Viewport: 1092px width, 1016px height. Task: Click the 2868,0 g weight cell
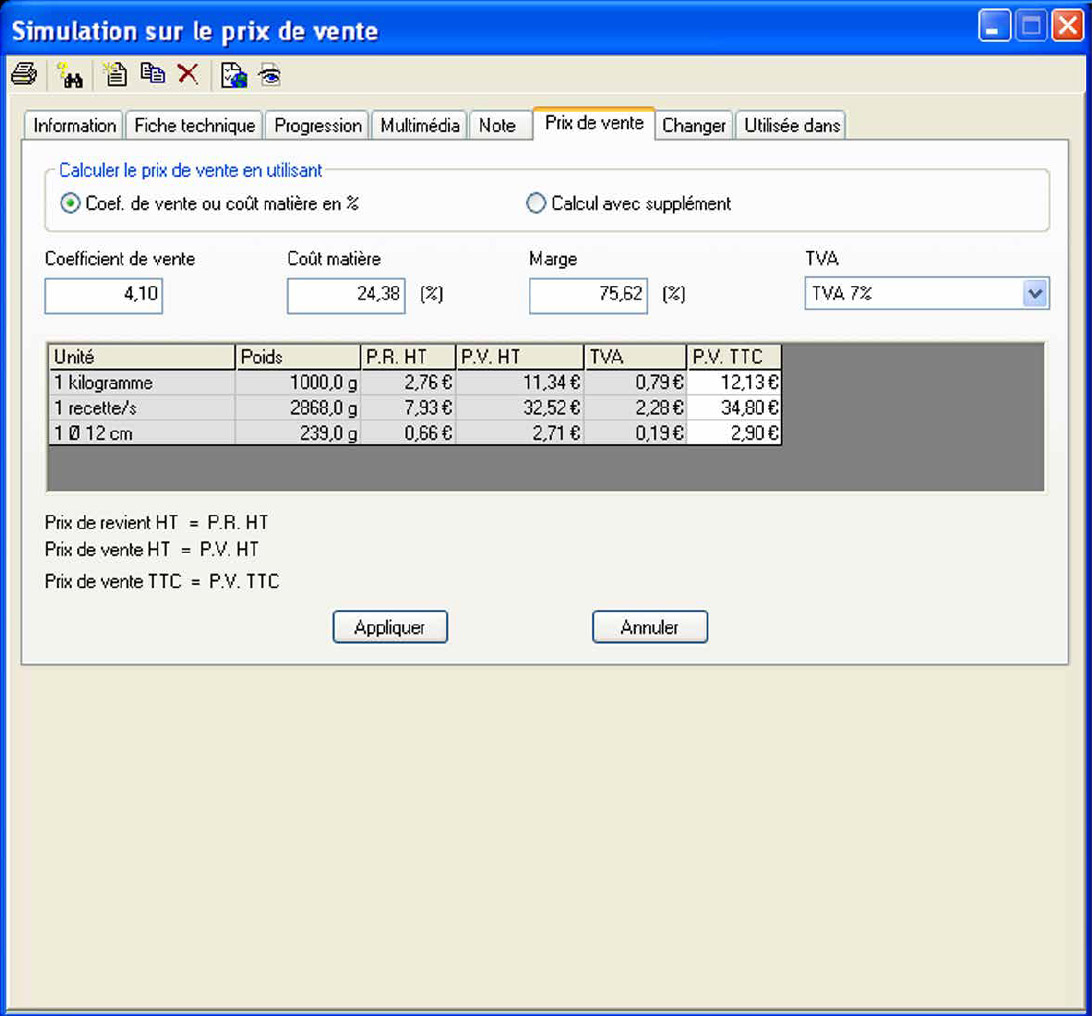click(298, 407)
